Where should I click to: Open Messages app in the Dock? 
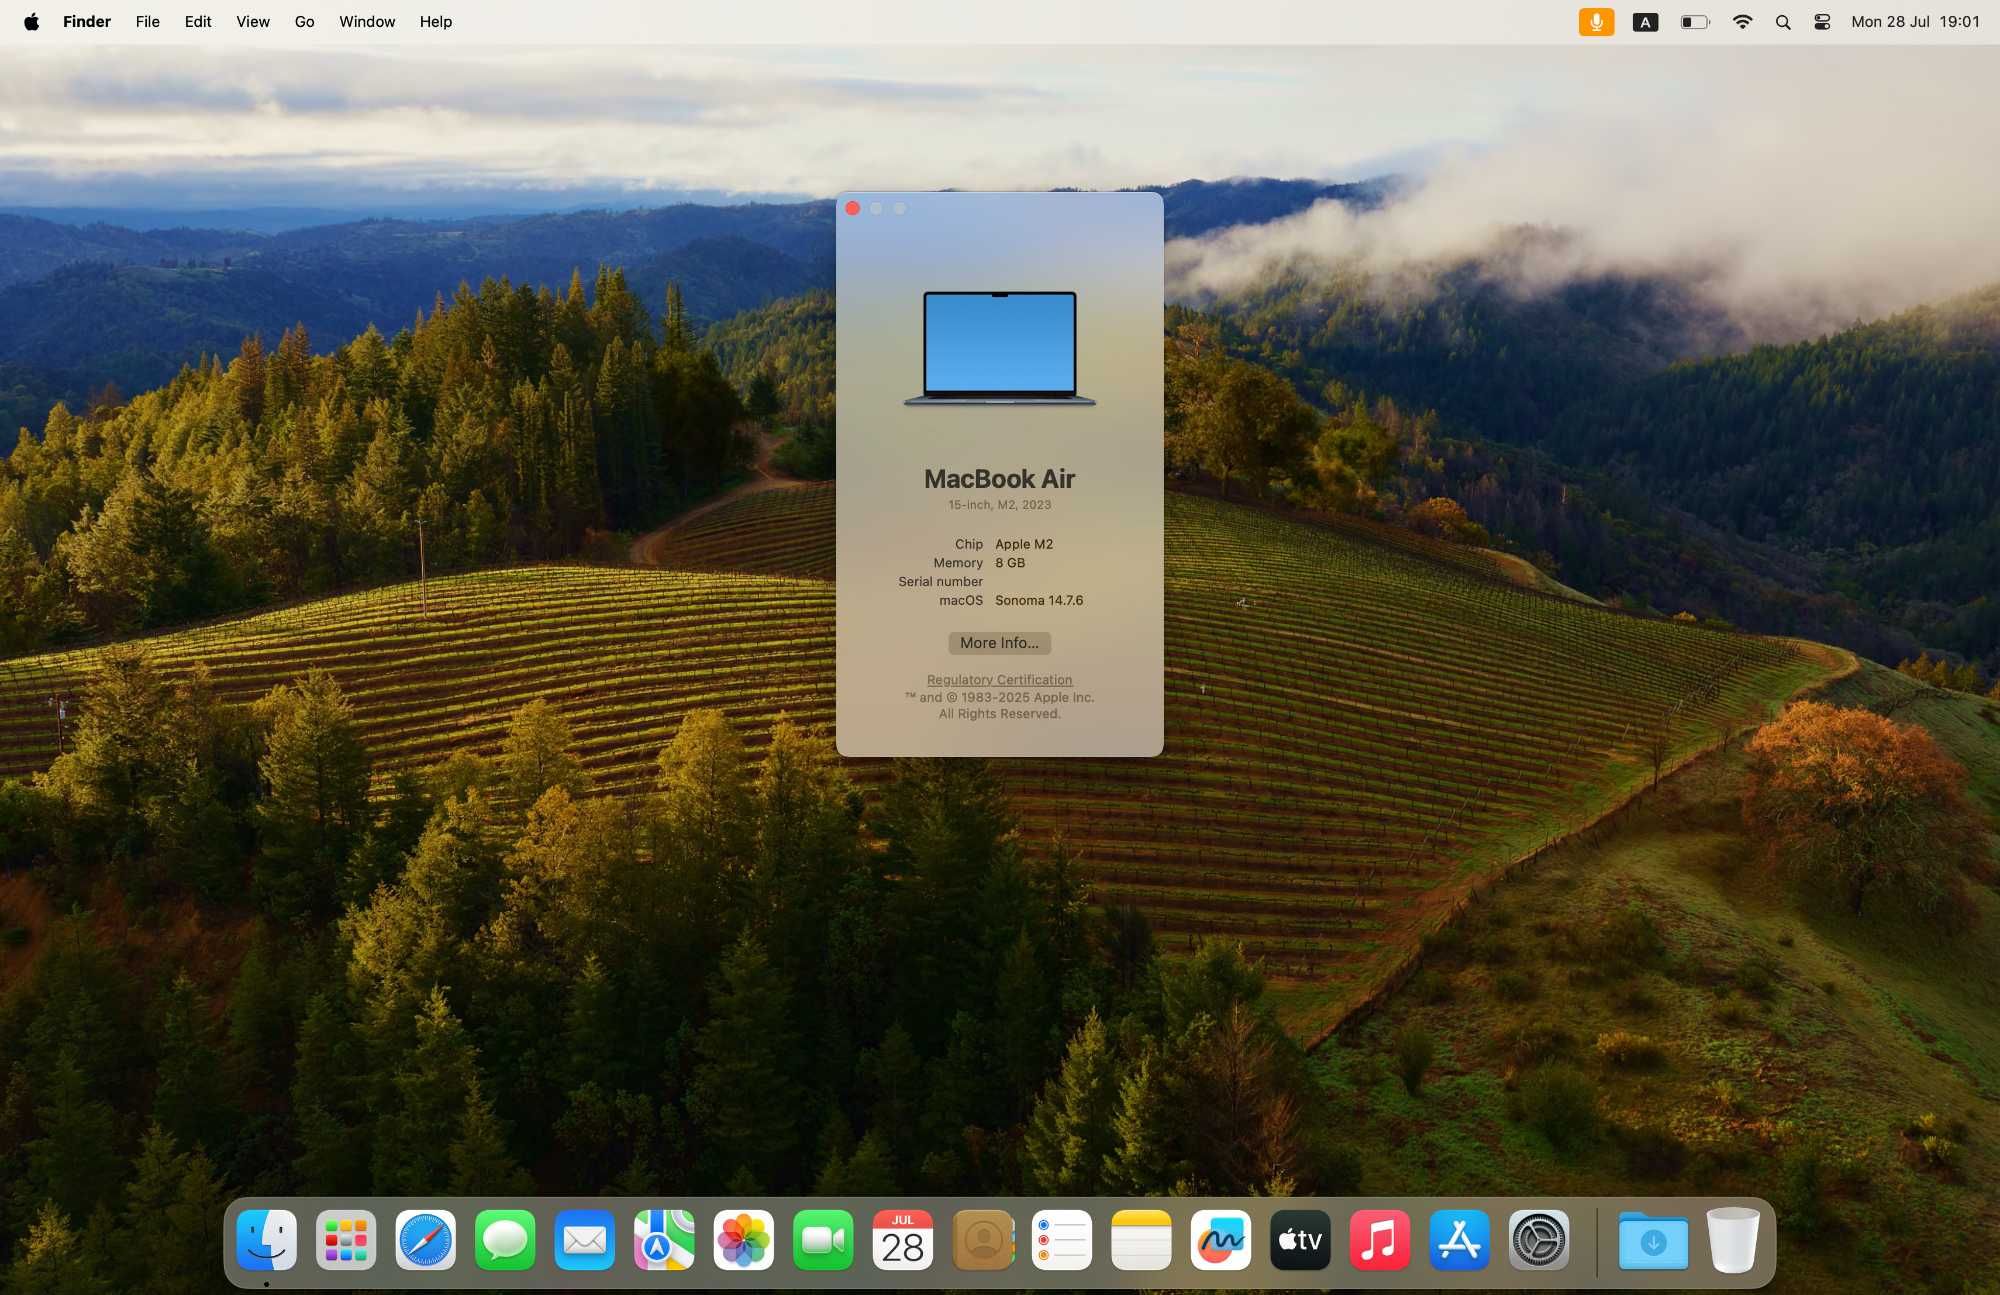tap(505, 1240)
